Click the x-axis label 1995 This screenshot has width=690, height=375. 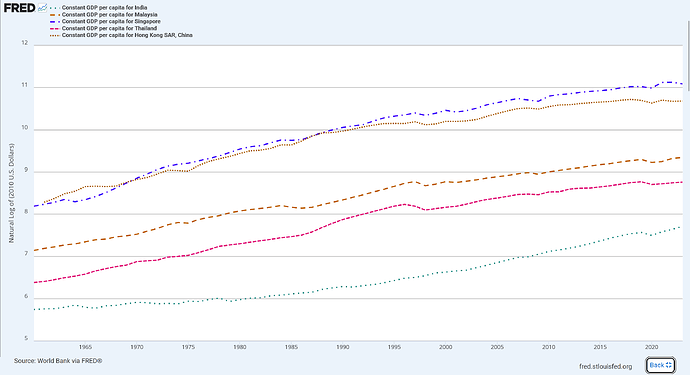[394, 347]
